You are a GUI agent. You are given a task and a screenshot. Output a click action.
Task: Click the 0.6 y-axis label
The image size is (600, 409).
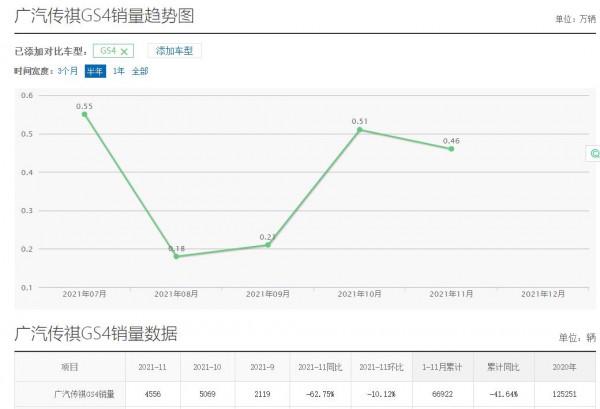(x=27, y=95)
